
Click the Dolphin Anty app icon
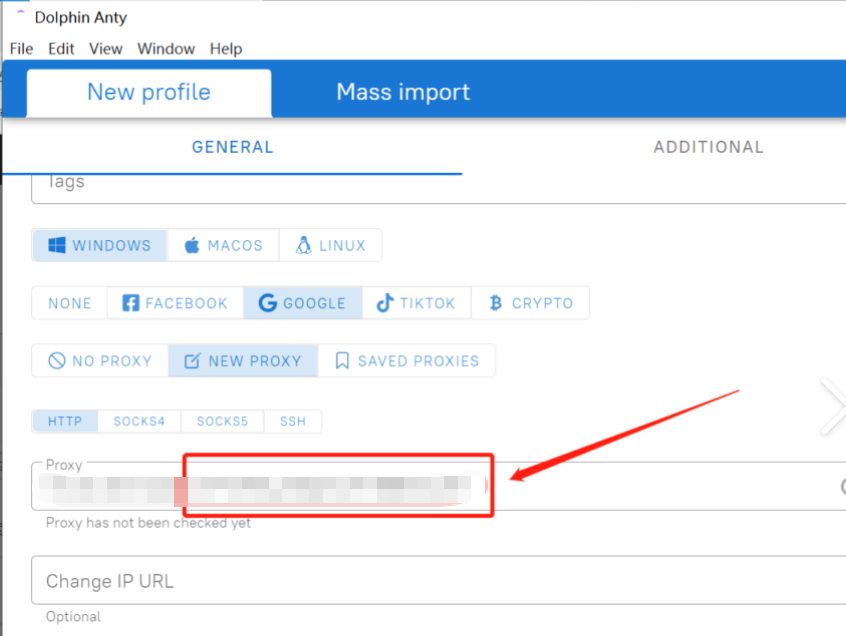21,13
